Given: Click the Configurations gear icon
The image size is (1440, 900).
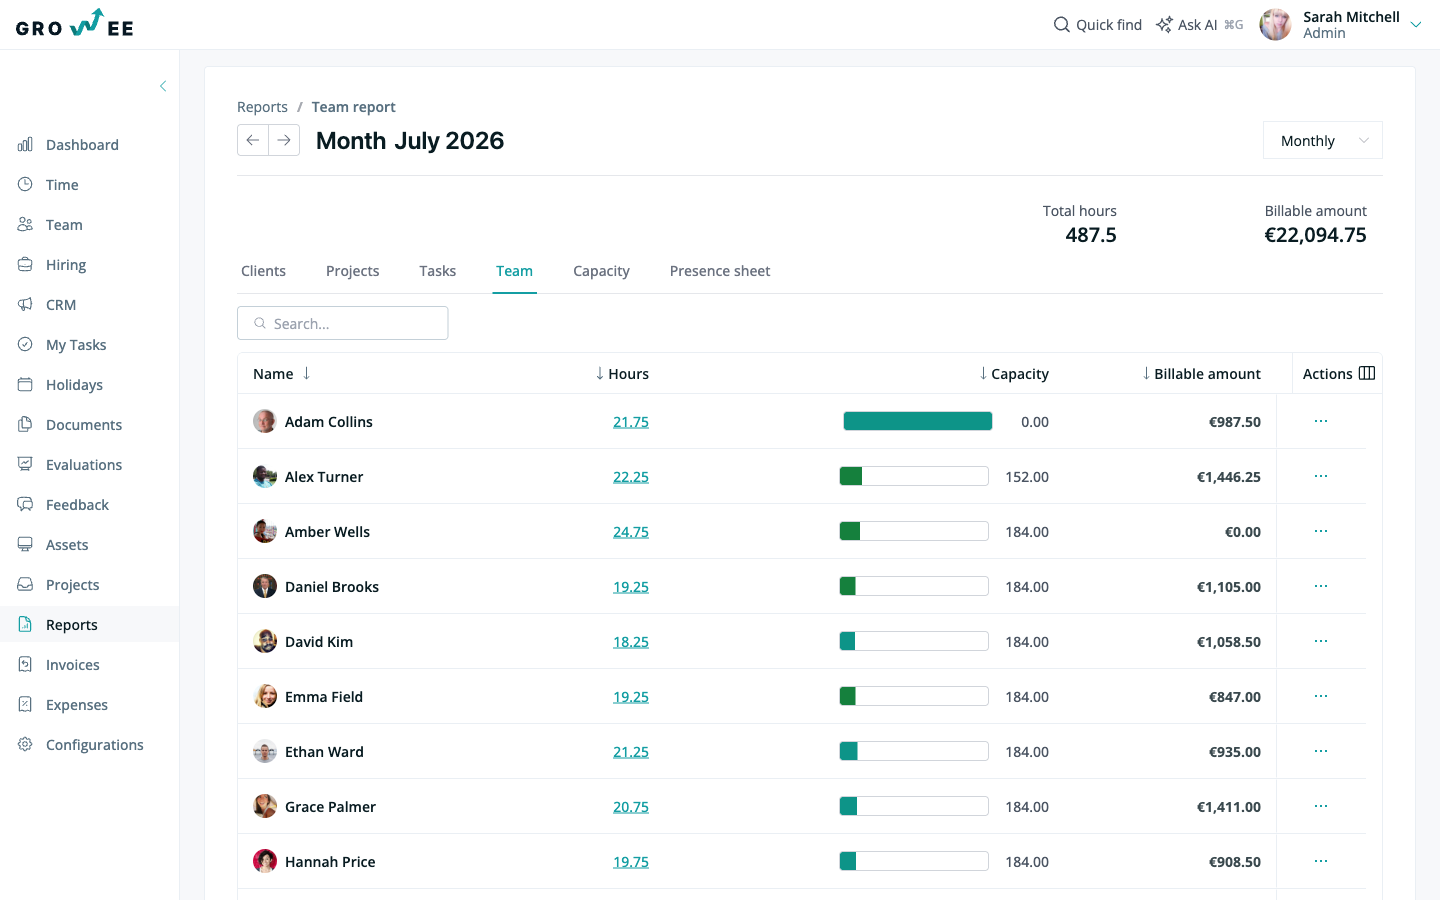Looking at the screenshot, I should pyautogui.click(x=25, y=745).
